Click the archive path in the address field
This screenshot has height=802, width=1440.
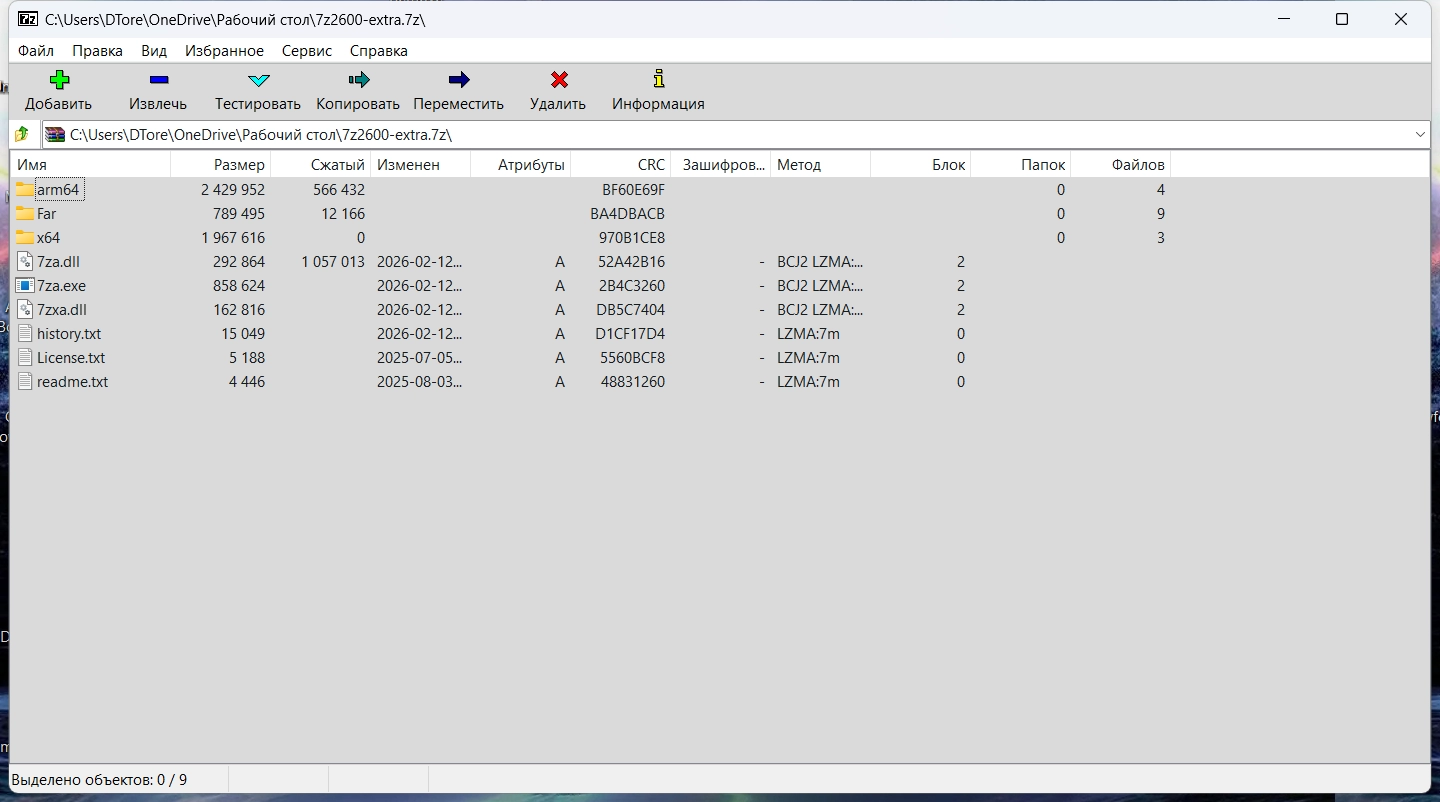coord(262,135)
